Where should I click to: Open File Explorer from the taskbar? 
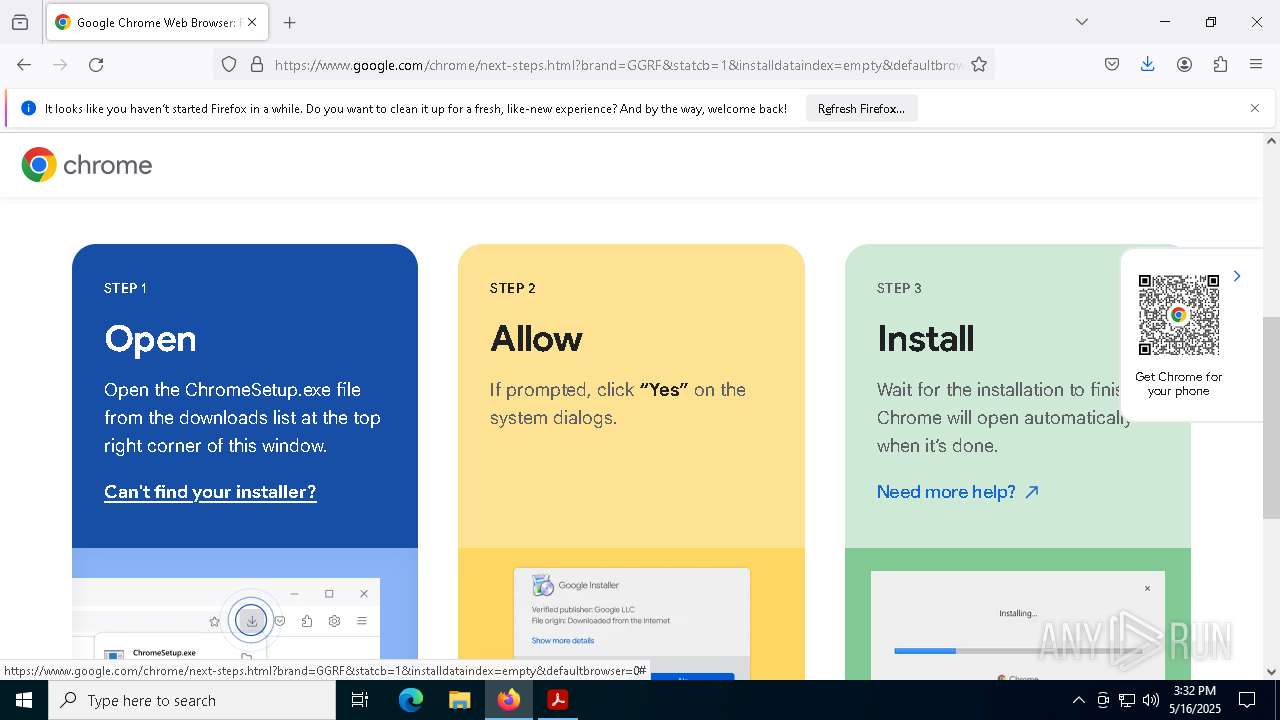[460, 700]
